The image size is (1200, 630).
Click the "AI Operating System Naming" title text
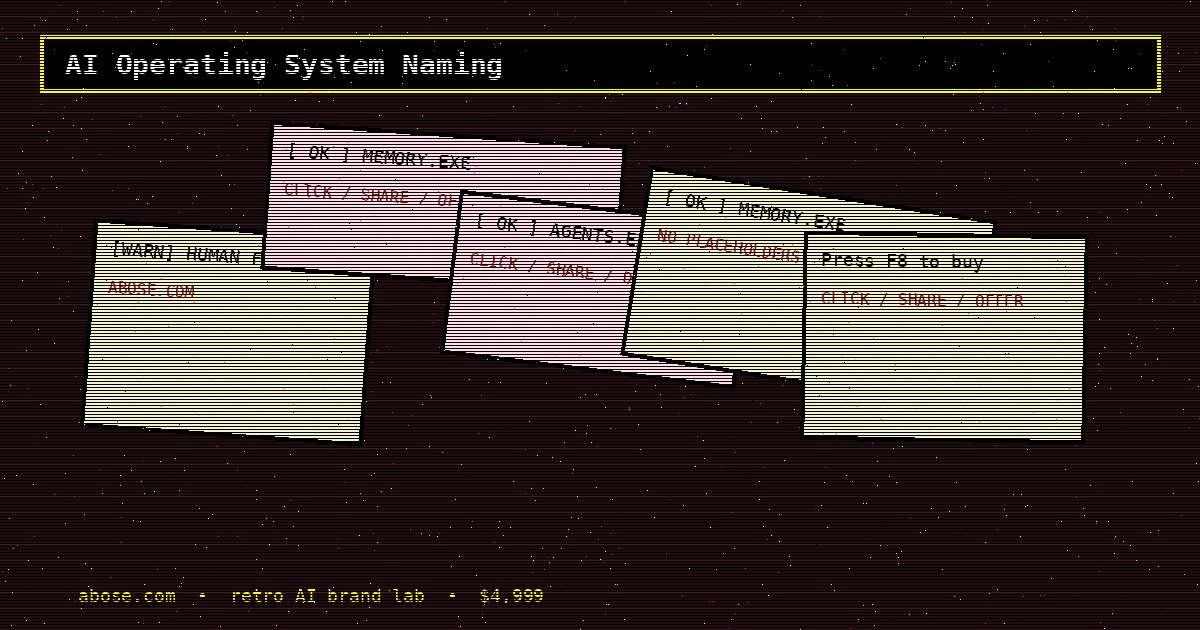(x=283, y=66)
